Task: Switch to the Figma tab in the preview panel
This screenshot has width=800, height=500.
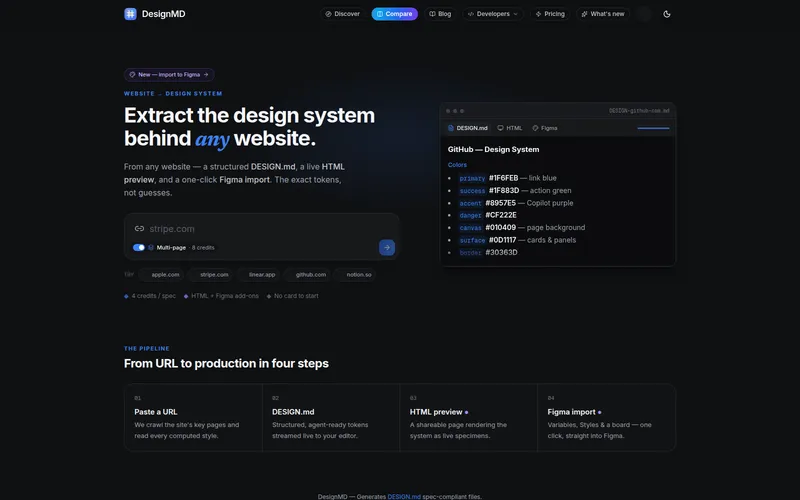Action: coord(545,128)
